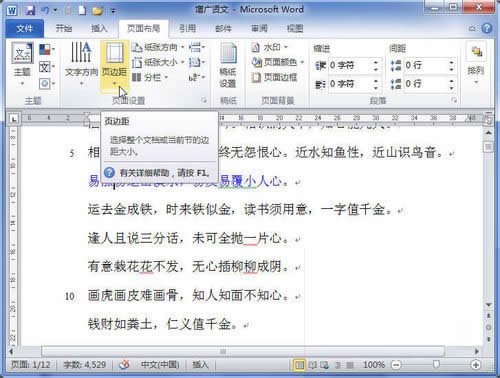Image resolution: width=500 pixels, height=378 pixels.
Task: Open Word help with question mark icon
Action: click(x=487, y=28)
